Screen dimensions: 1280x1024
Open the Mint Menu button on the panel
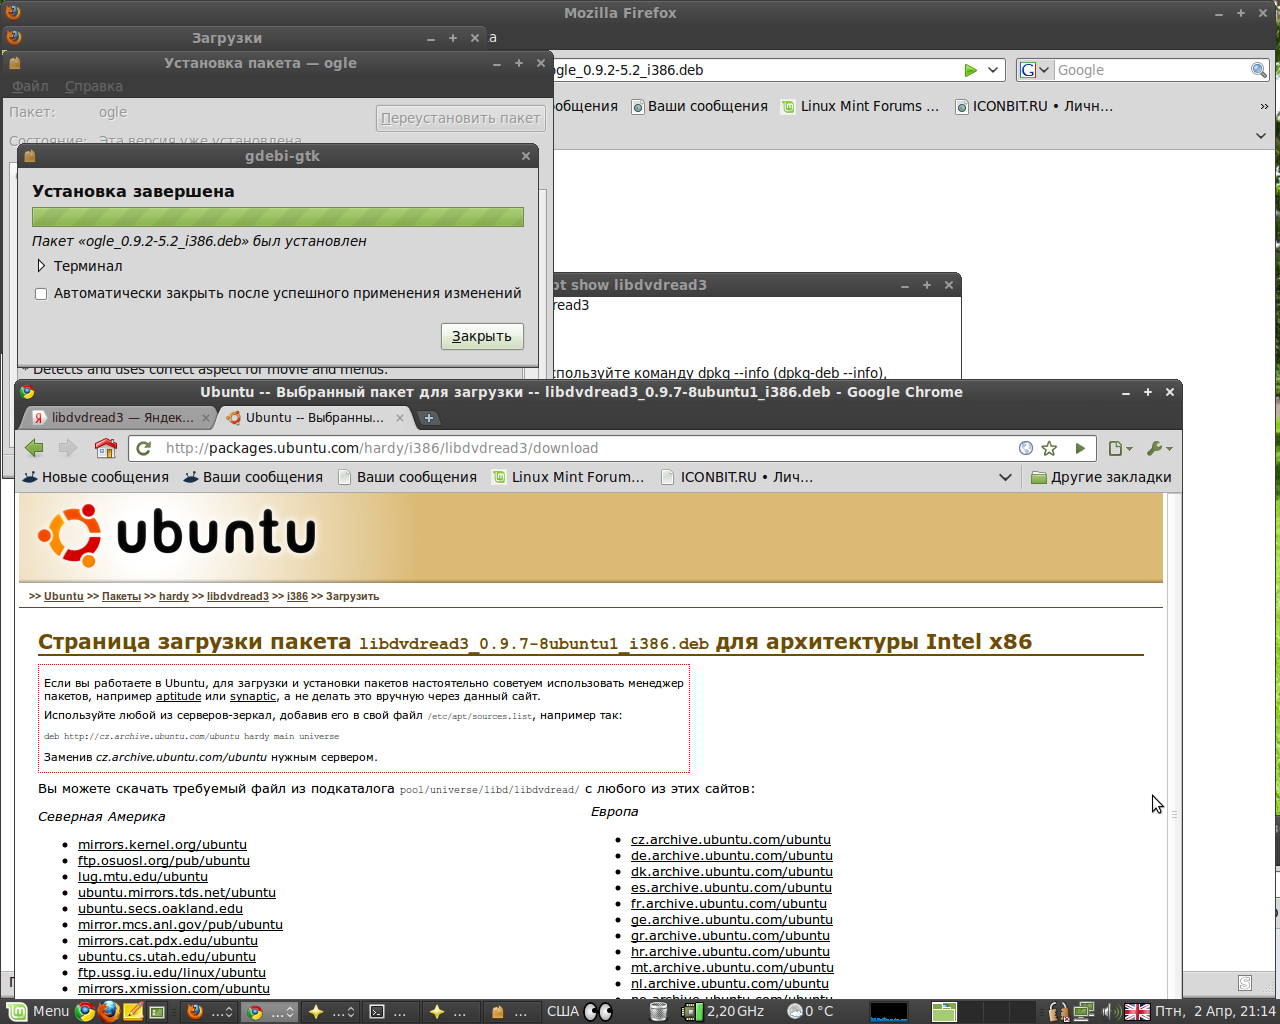(x=37, y=1011)
